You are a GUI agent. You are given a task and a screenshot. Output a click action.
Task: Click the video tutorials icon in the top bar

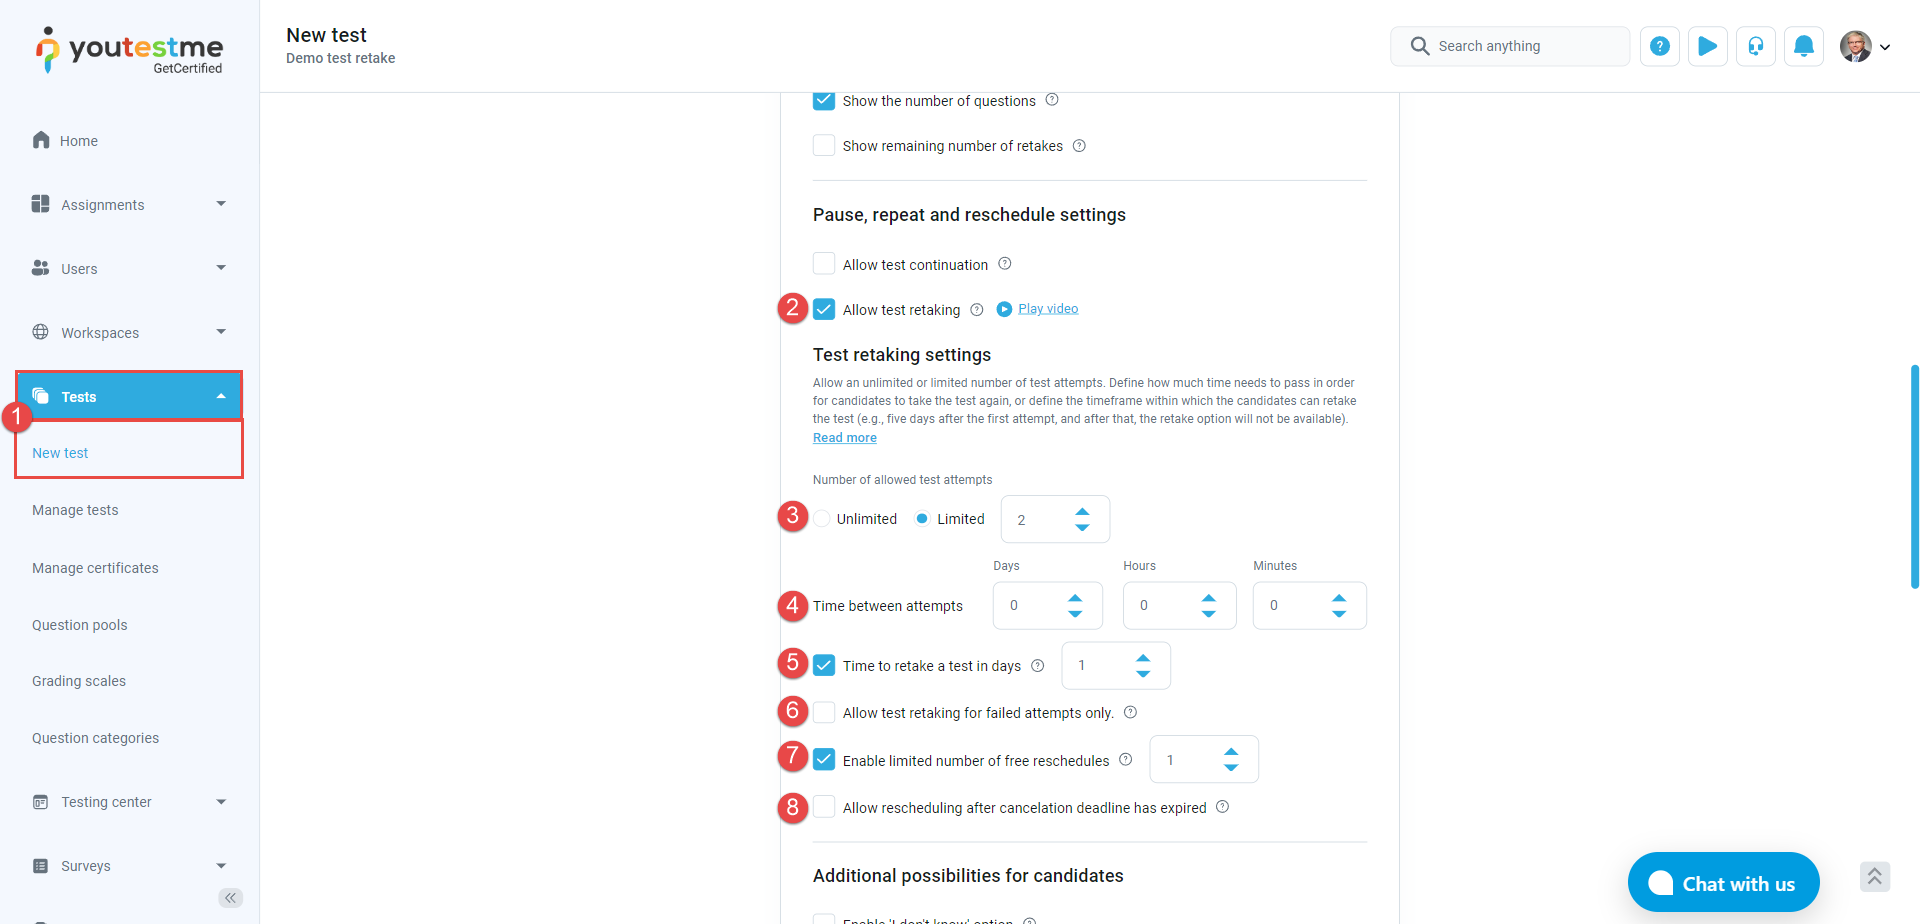pyautogui.click(x=1707, y=46)
